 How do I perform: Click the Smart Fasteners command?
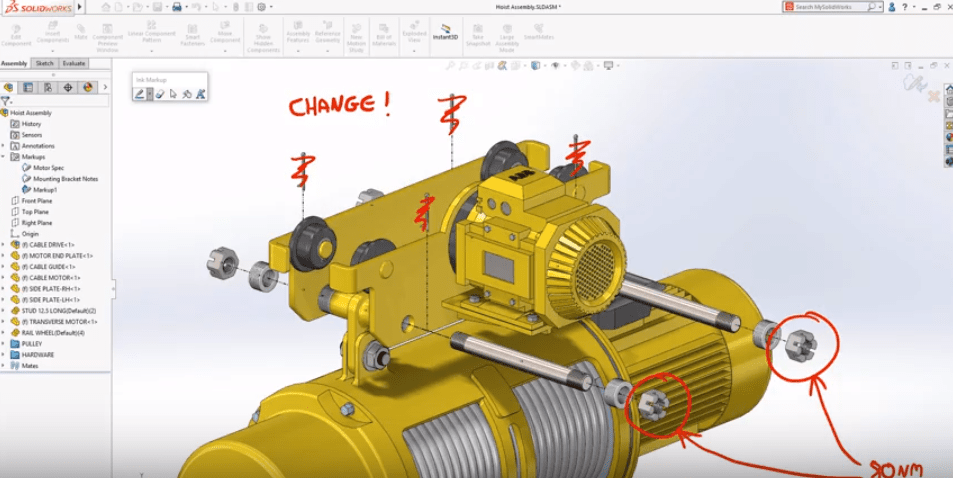pyautogui.click(x=193, y=35)
